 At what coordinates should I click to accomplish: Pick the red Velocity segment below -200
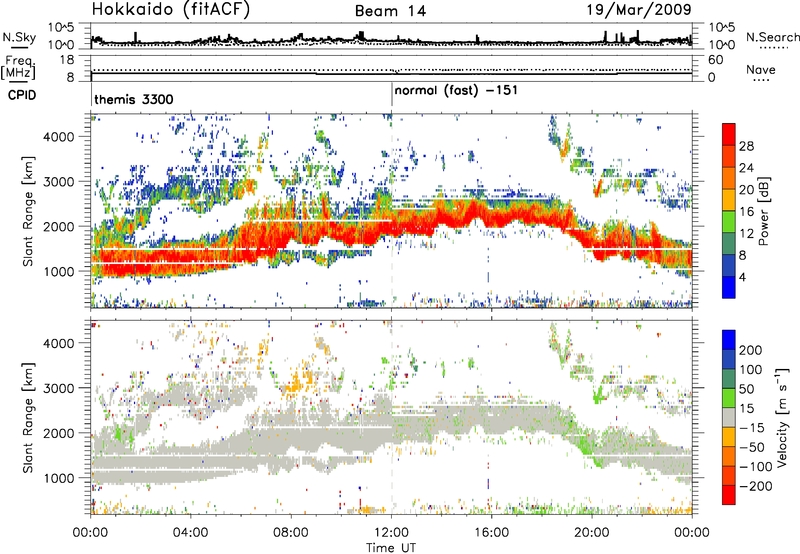point(729,495)
